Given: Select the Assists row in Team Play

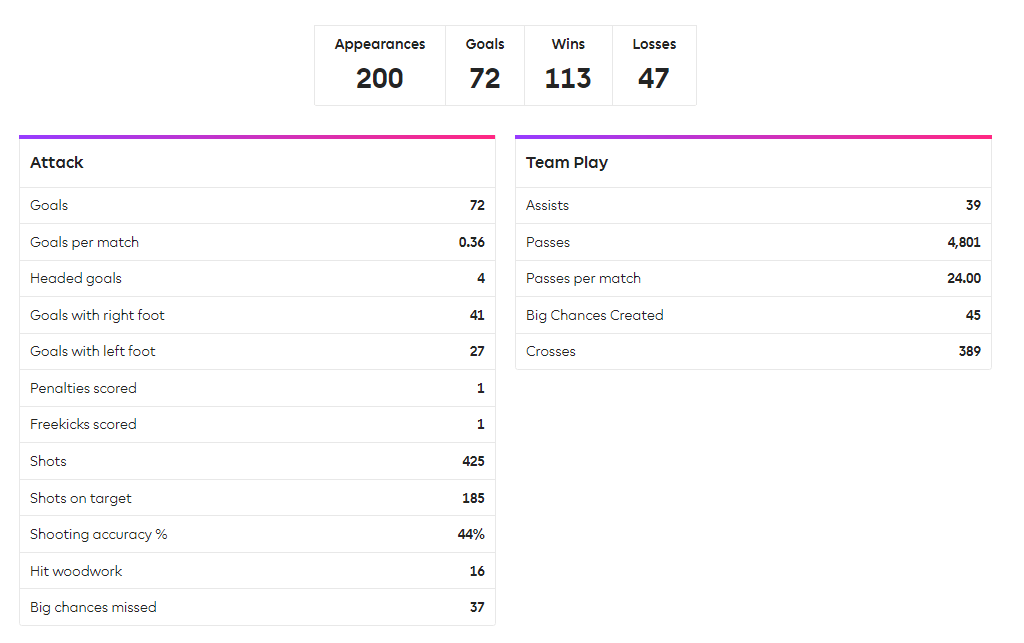Looking at the screenshot, I should point(753,205).
